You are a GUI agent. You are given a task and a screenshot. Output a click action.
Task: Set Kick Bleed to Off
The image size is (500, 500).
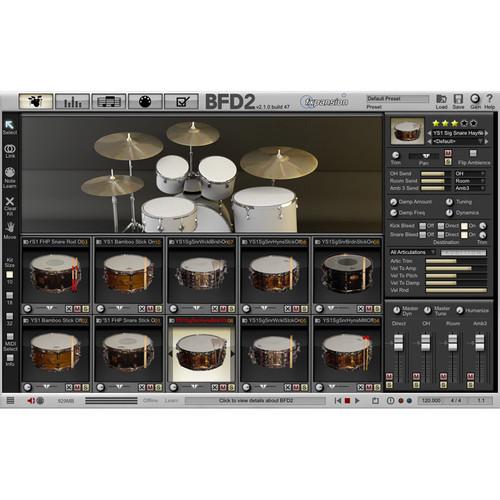tap(423, 226)
